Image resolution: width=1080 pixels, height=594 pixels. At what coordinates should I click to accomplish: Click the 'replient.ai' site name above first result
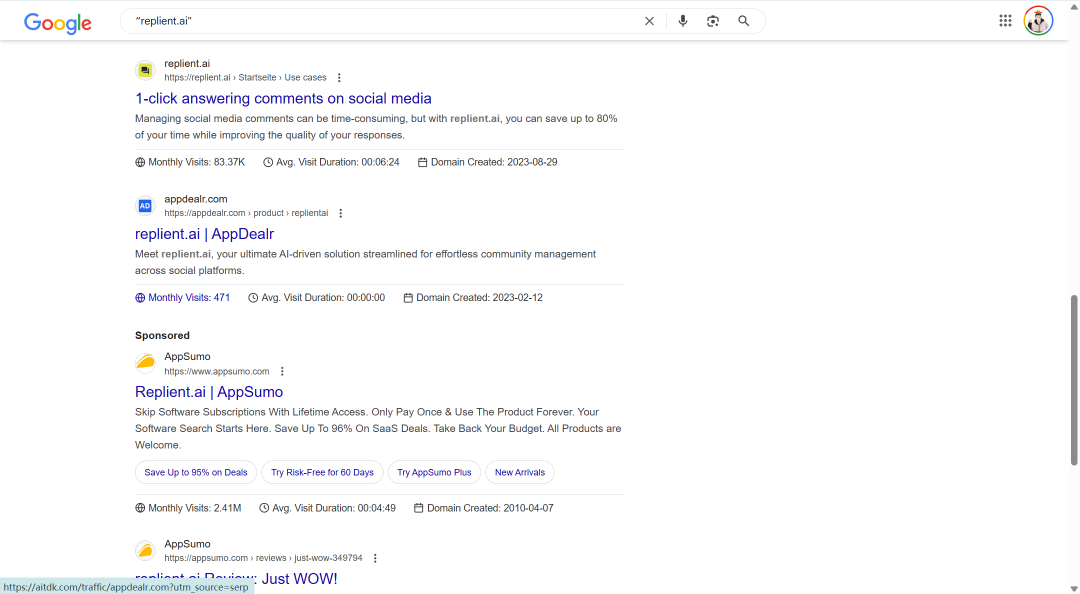click(x=187, y=63)
